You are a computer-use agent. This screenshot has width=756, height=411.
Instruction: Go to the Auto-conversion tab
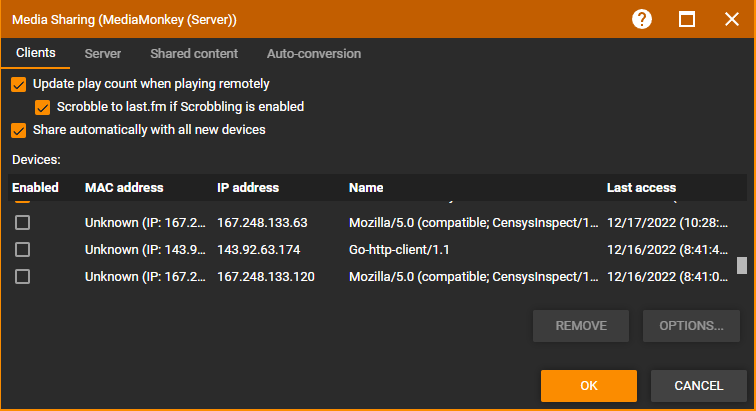(x=314, y=53)
